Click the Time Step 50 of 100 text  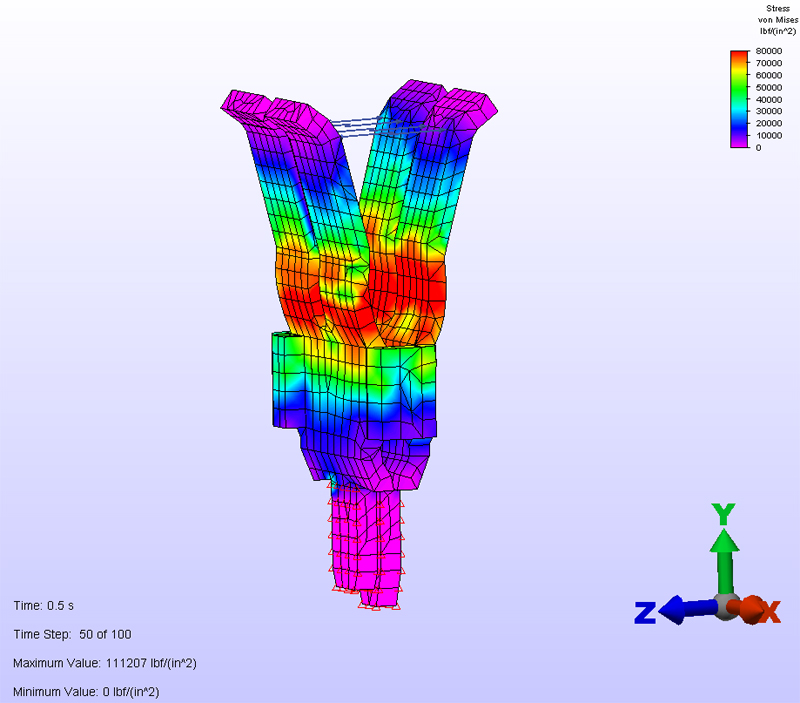click(72, 634)
